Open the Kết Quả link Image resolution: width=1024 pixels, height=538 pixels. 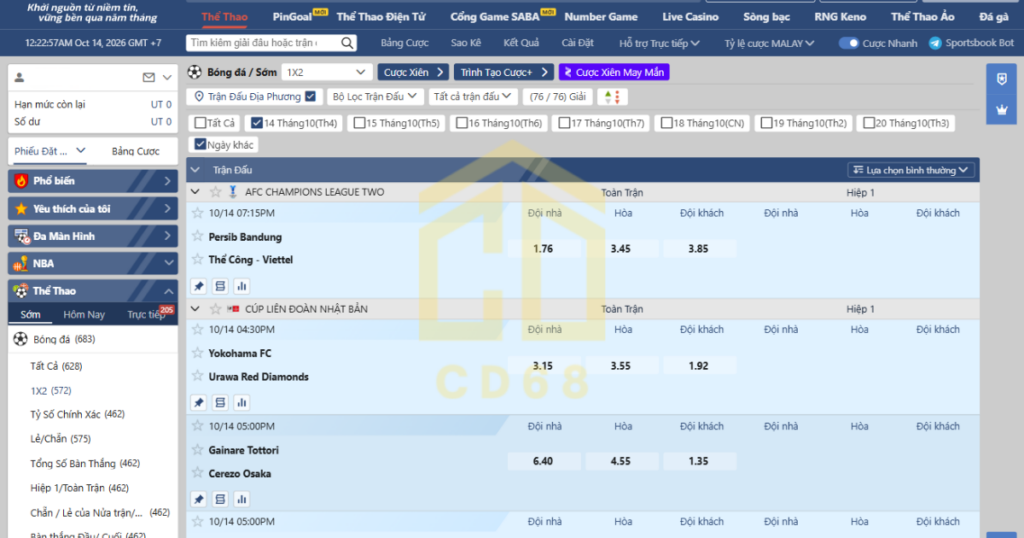click(521, 43)
